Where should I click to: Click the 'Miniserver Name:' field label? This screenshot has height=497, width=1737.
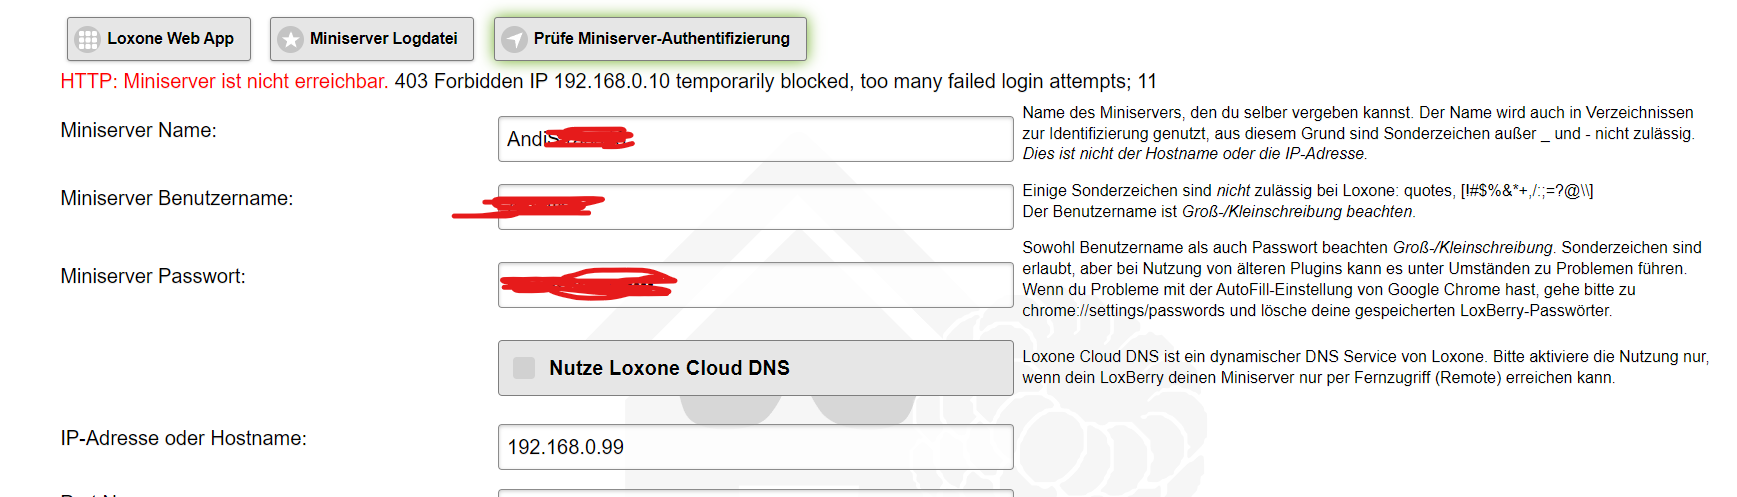pos(138,130)
